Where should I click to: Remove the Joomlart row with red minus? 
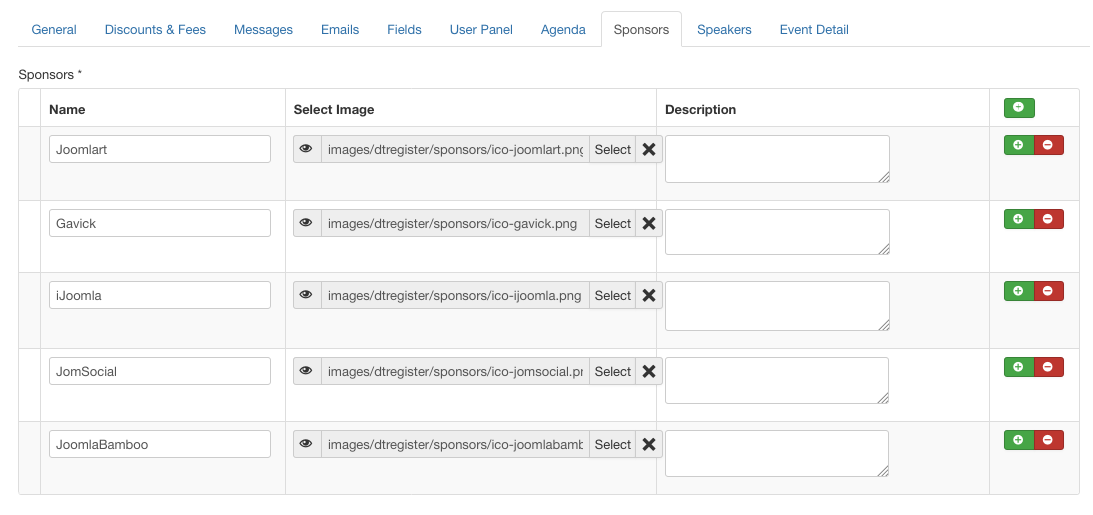click(x=1048, y=144)
